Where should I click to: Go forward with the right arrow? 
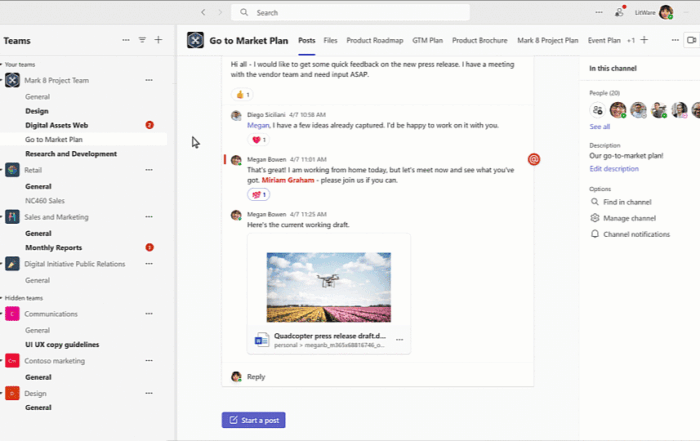point(220,12)
